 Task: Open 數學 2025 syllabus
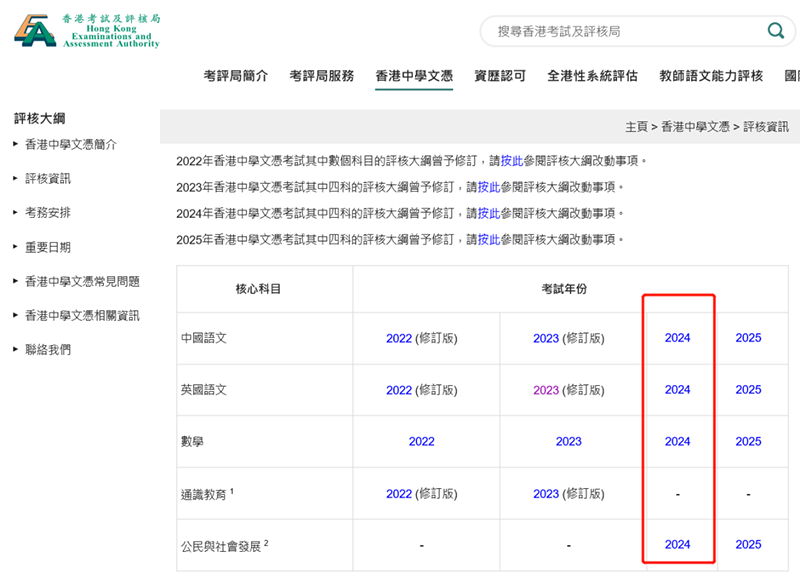(x=748, y=442)
